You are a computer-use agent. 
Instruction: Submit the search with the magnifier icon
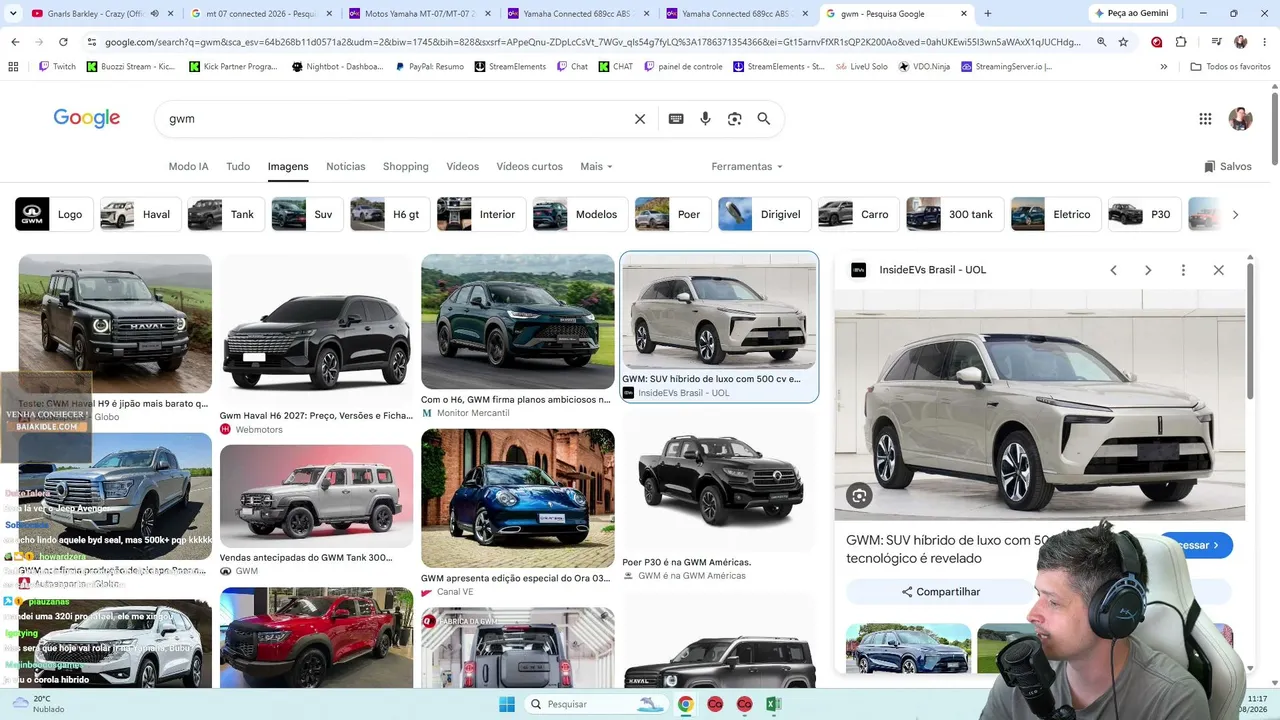[x=764, y=119]
